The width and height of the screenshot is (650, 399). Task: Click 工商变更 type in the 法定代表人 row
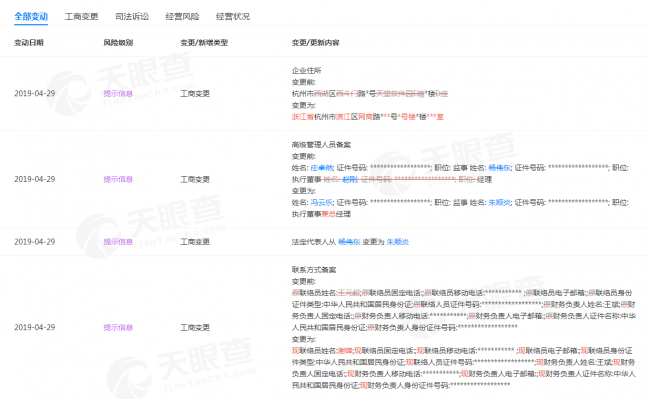click(x=195, y=242)
